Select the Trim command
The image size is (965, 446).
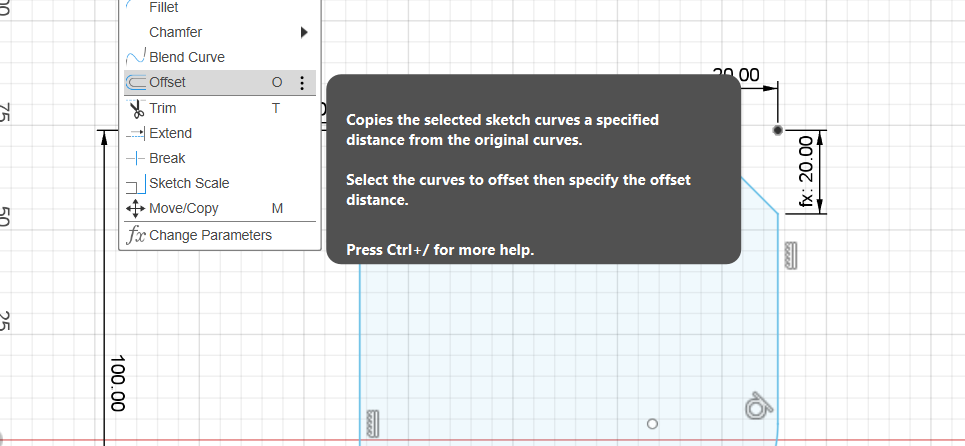220,108
